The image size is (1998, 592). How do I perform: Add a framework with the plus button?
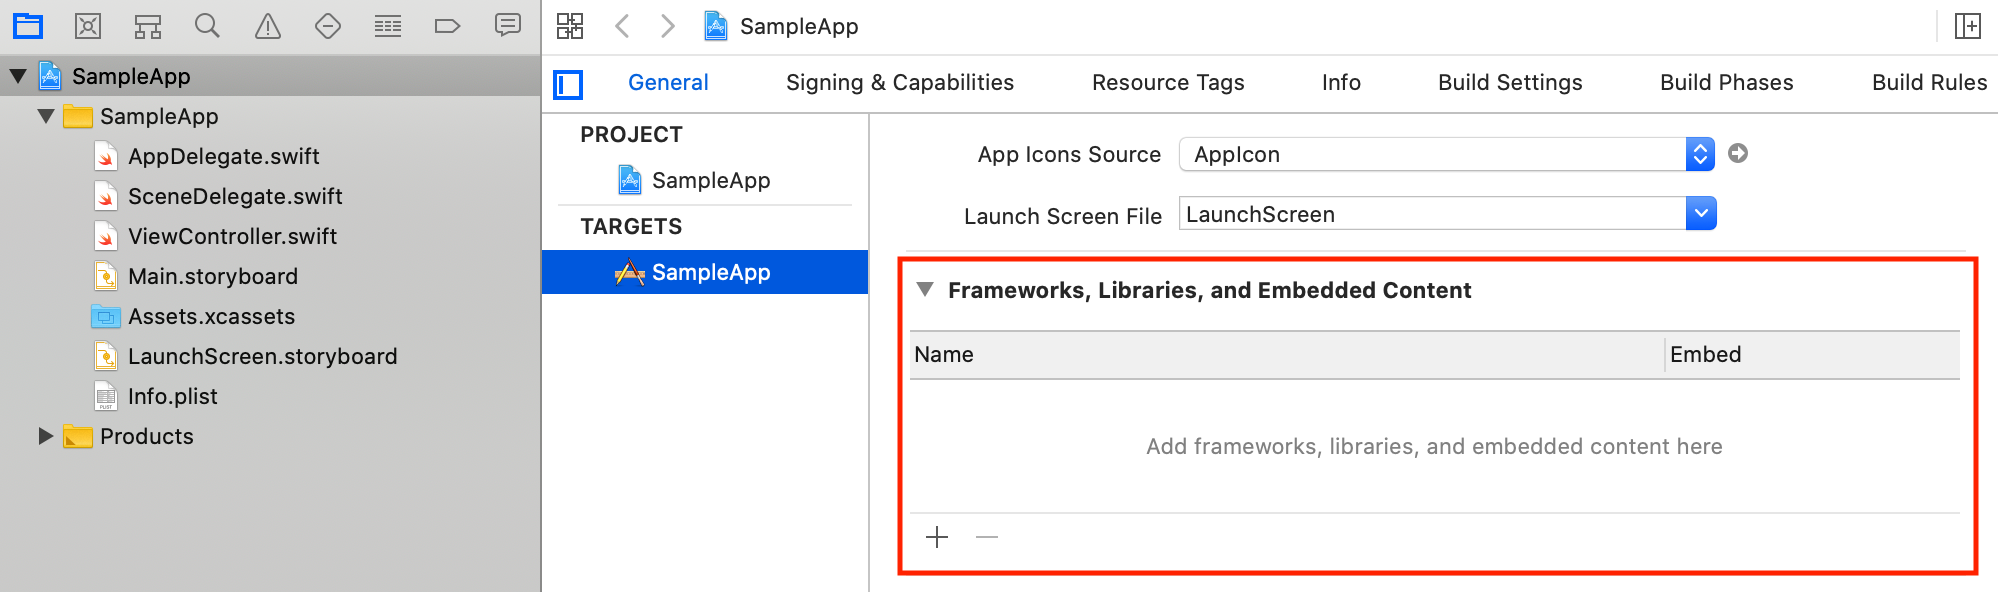pyautogui.click(x=937, y=538)
